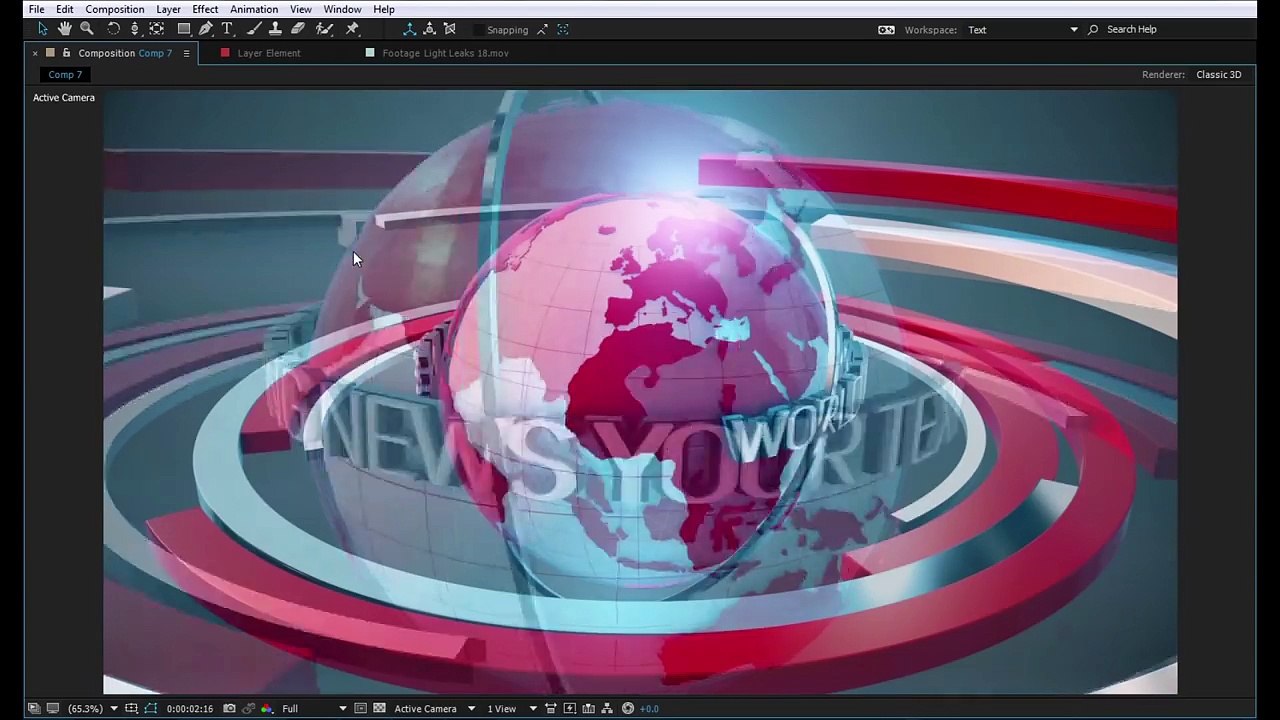Toggle mask and shape path visibility
1280x720 pixels.
(151, 709)
